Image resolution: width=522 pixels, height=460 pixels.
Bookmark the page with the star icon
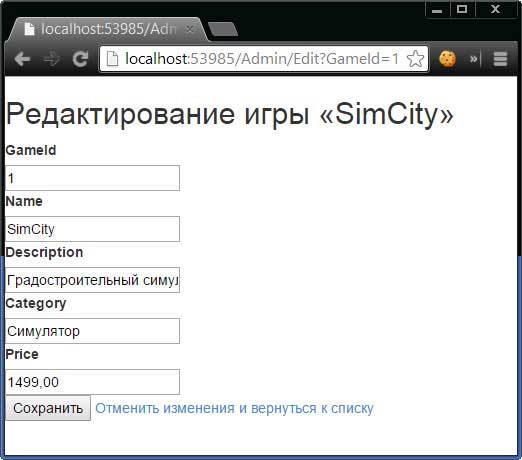[x=415, y=59]
